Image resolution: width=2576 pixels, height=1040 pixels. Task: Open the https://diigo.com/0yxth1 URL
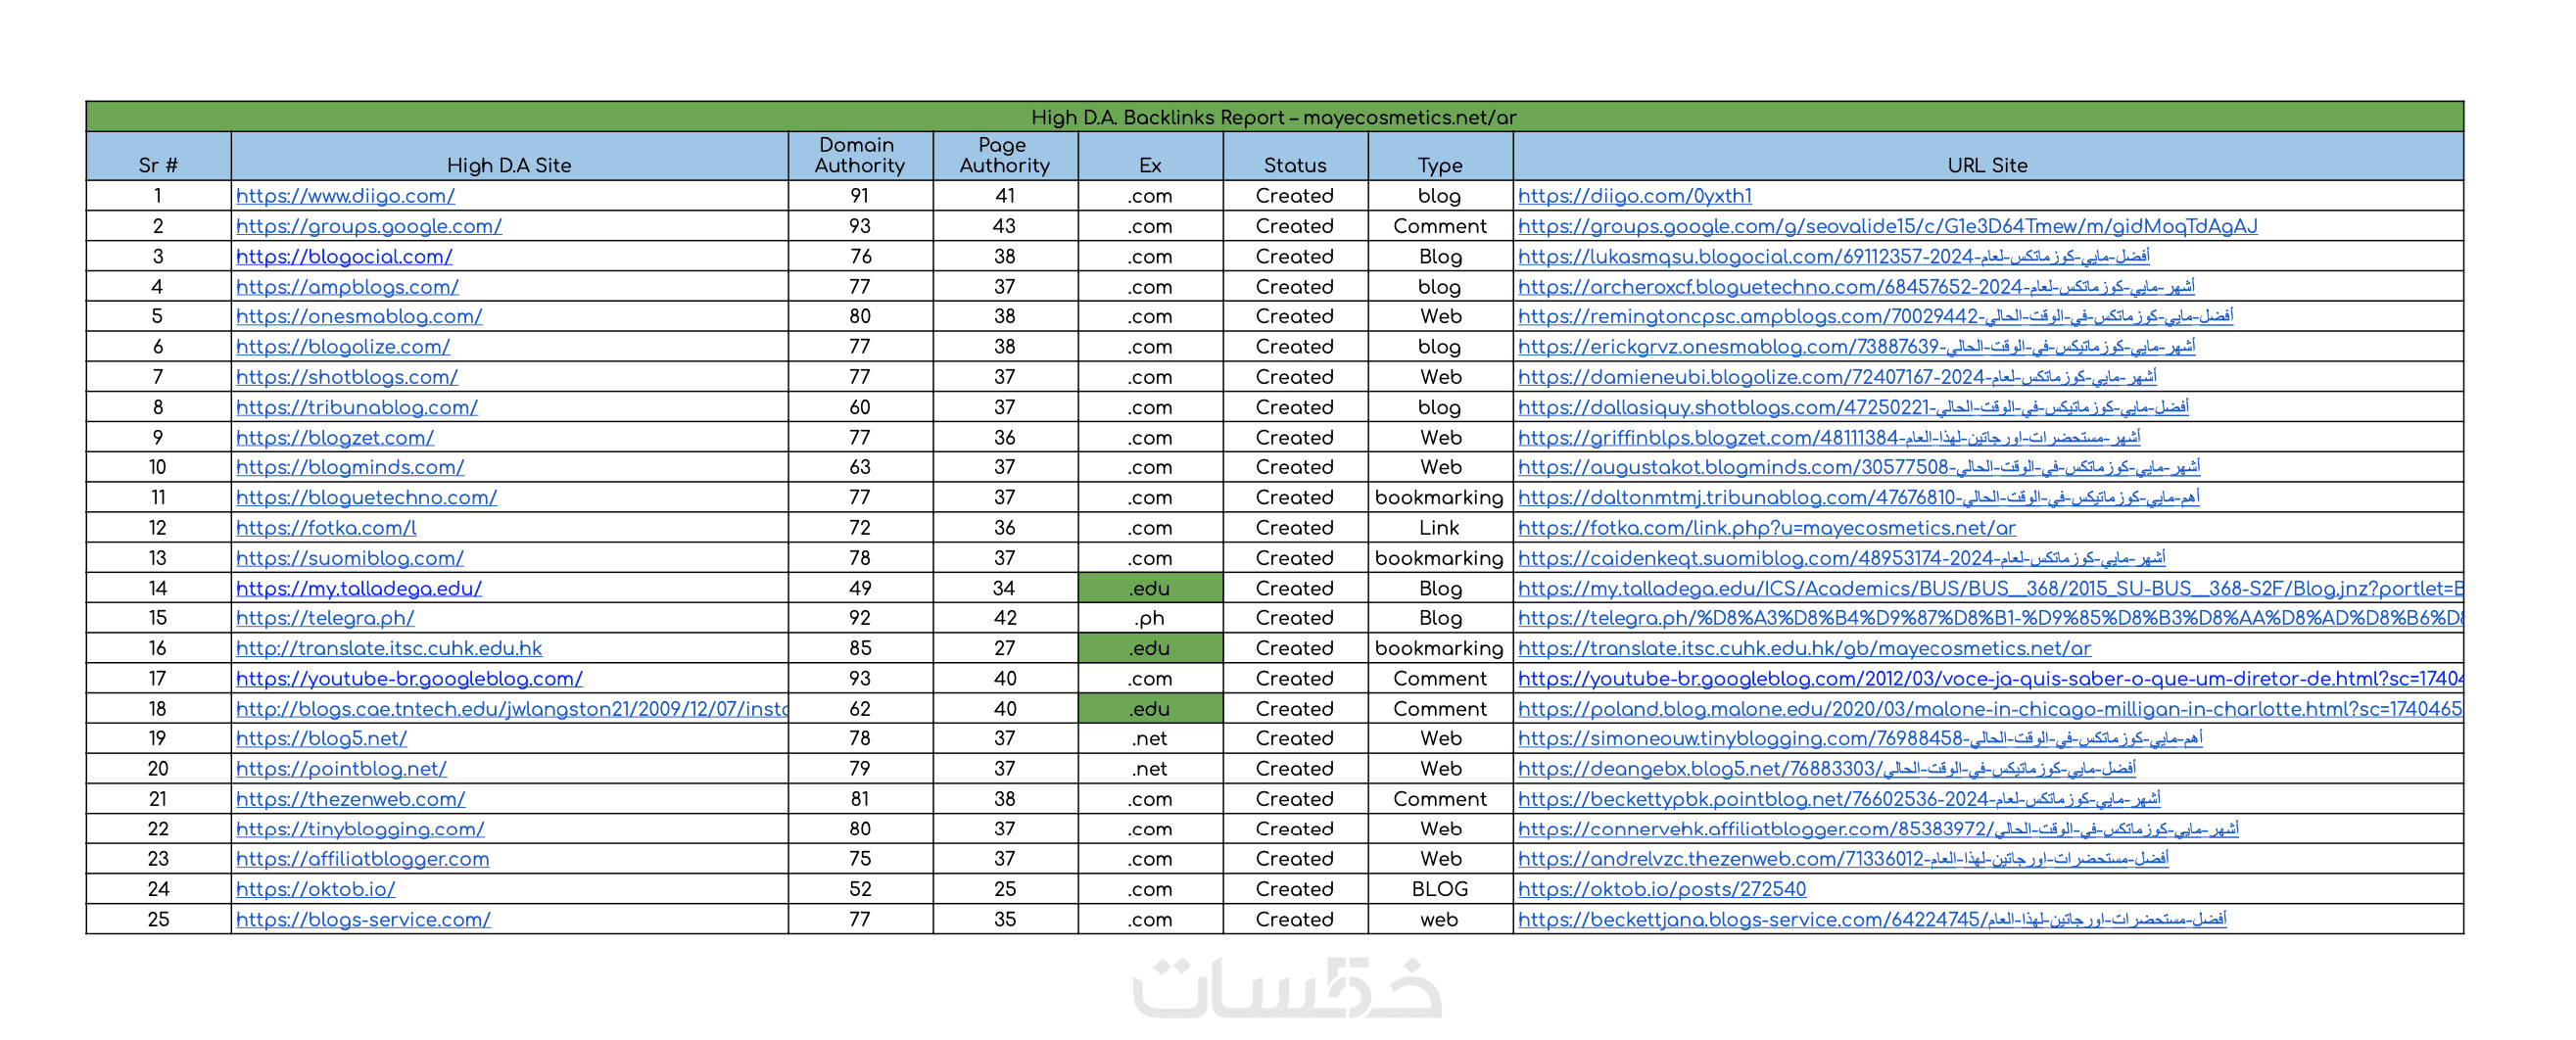click(1635, 196)
